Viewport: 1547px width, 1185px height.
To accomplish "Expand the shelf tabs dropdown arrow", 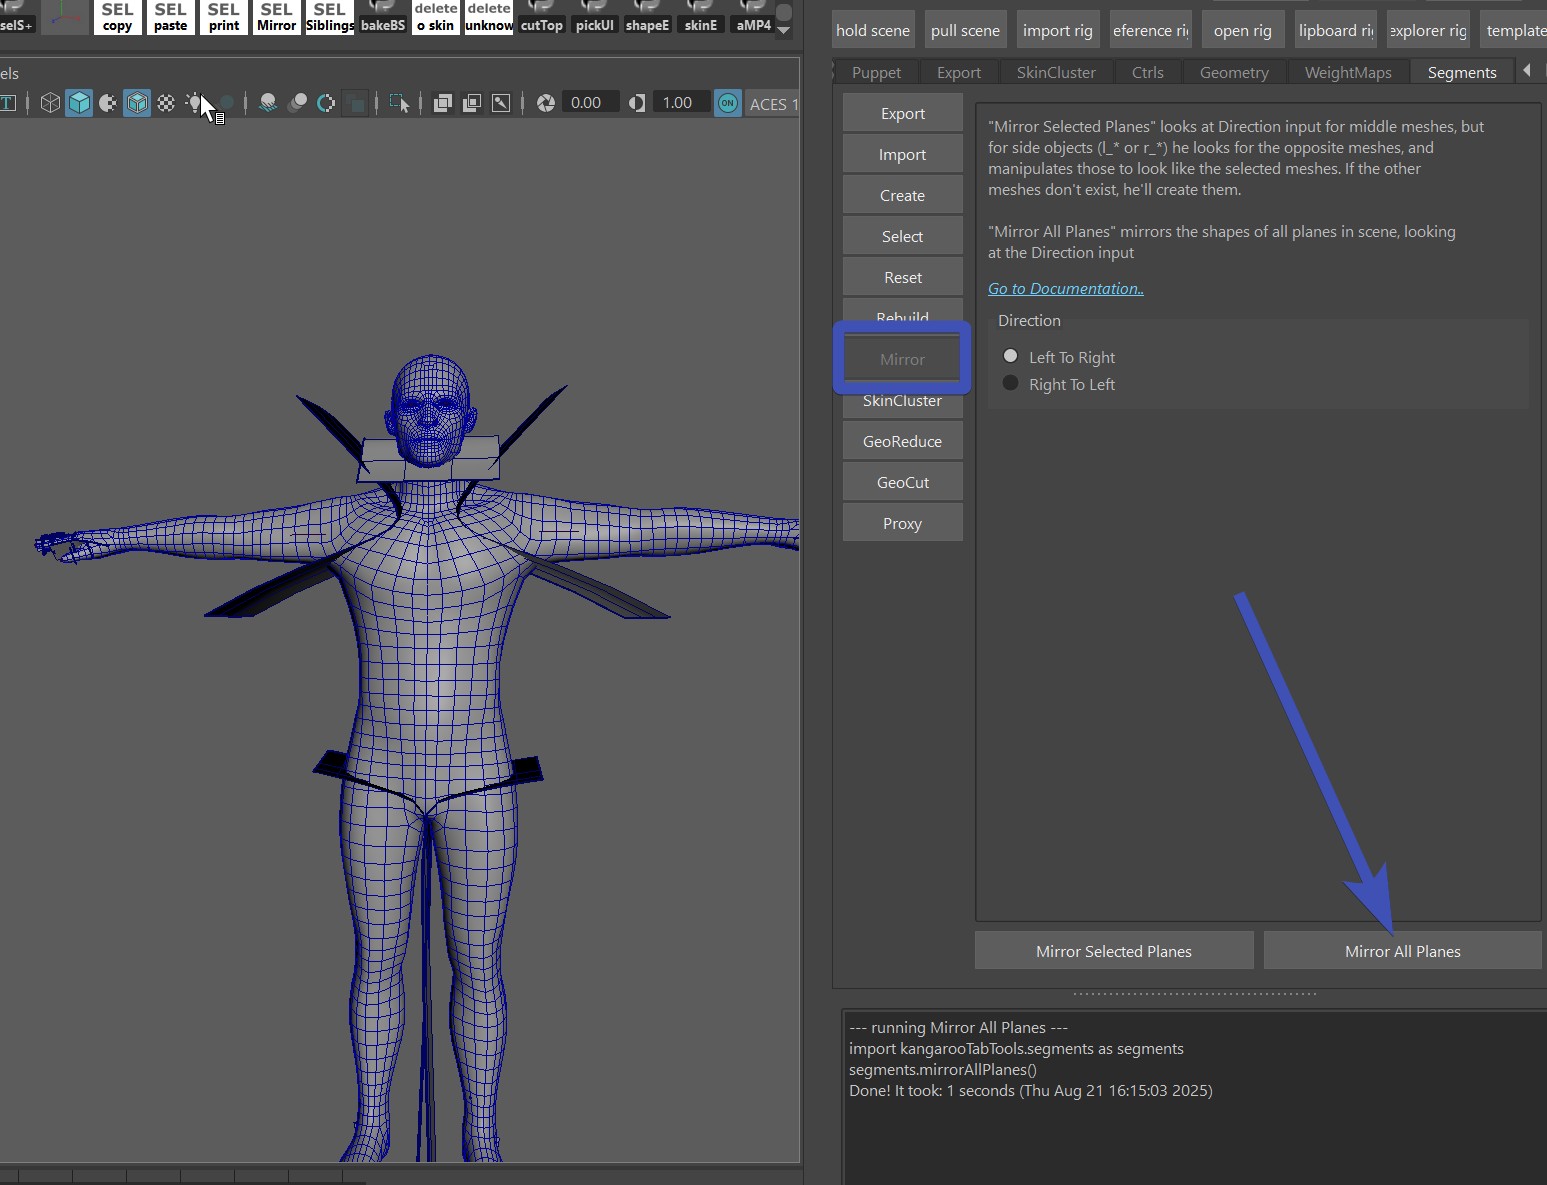I will coord(784,30).
